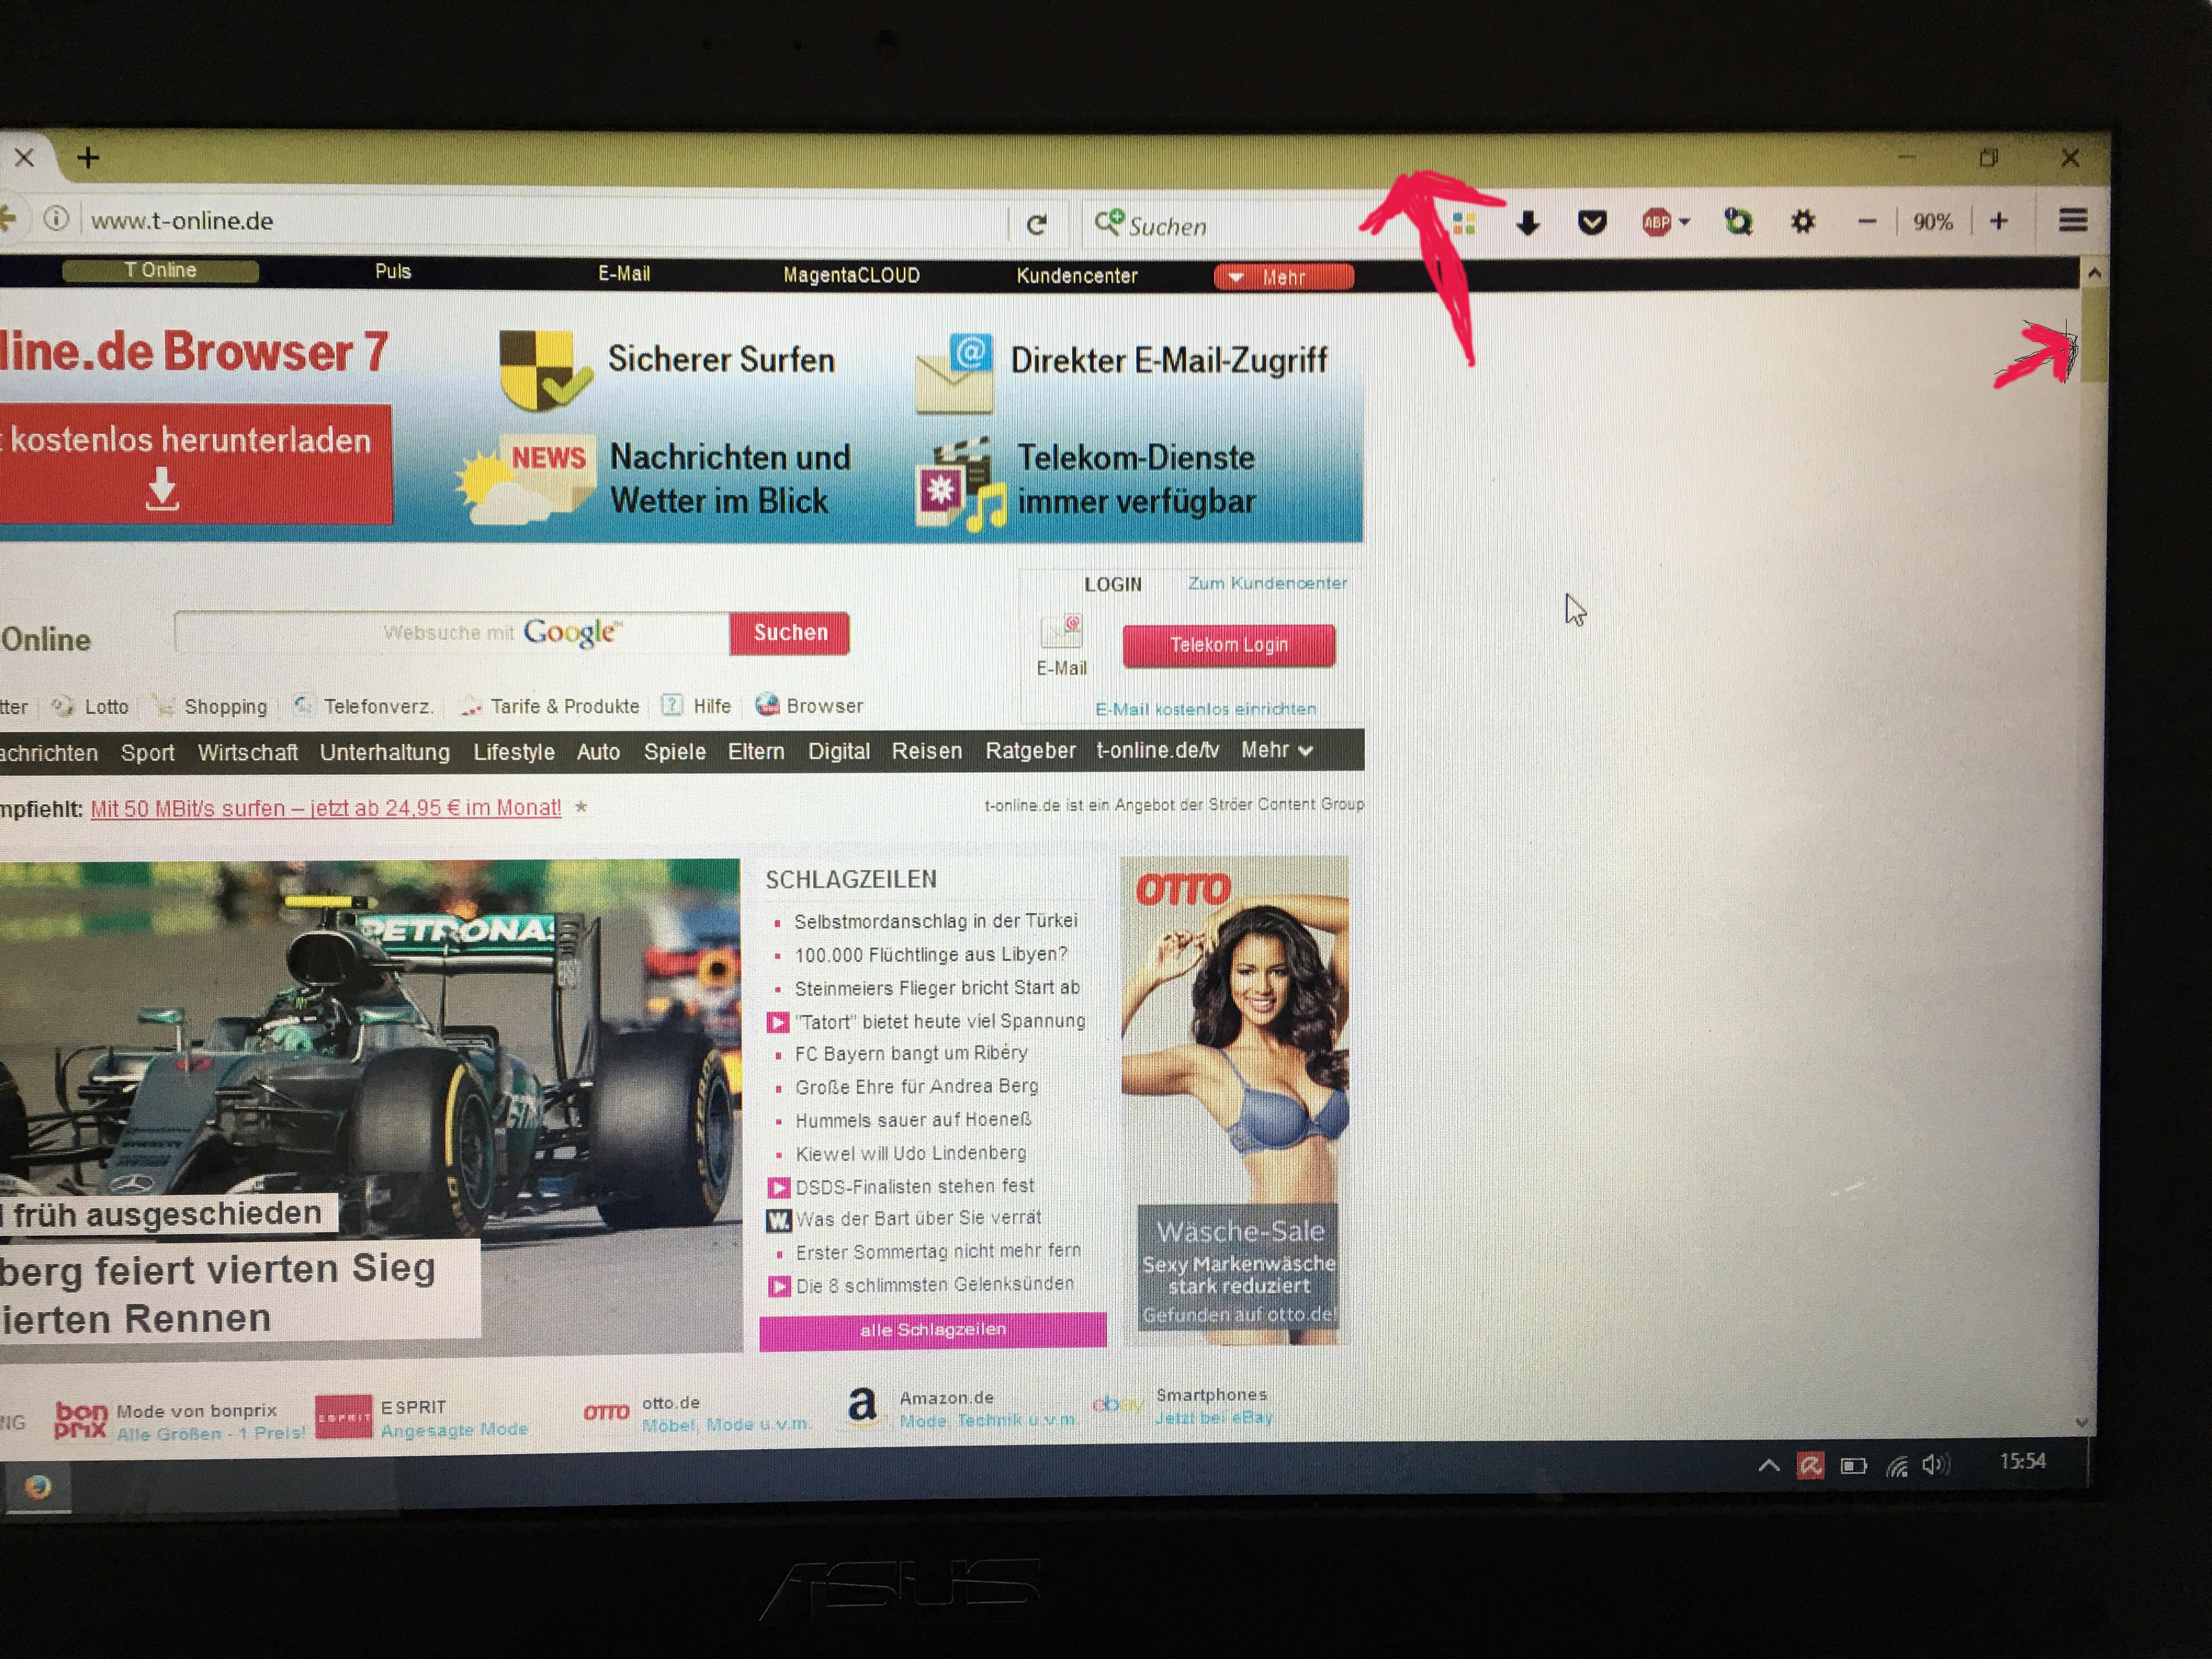Expand the red Mehr dropdown

[1283, 277]
